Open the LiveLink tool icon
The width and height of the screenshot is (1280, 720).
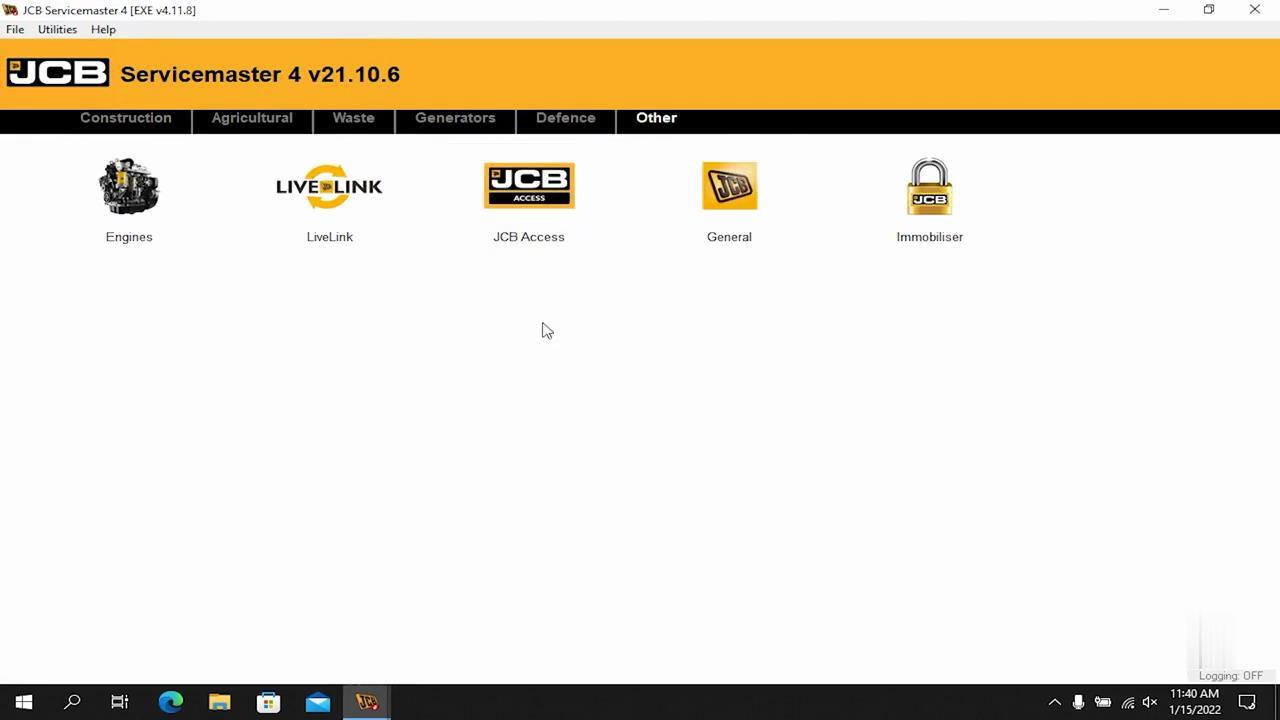[329, 187]
